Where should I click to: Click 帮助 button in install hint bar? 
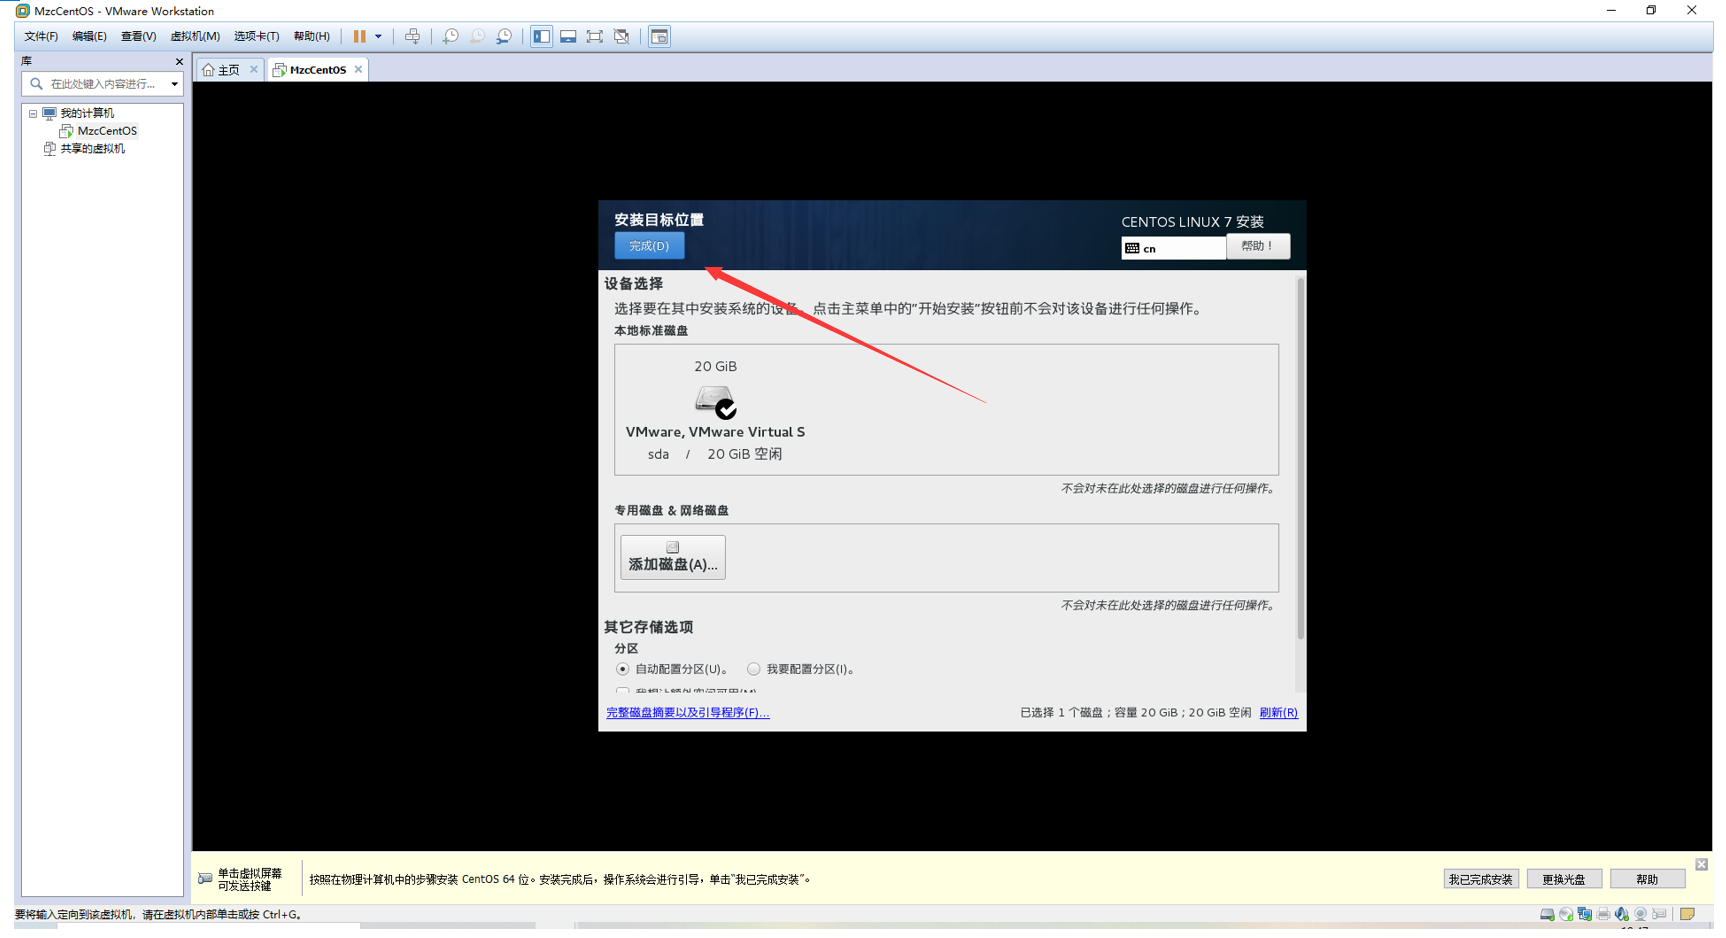pos(1647,879)
